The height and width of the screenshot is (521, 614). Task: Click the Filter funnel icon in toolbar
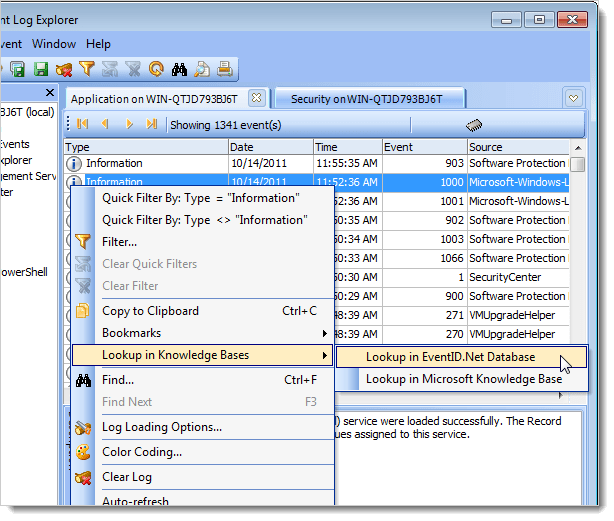87,69
